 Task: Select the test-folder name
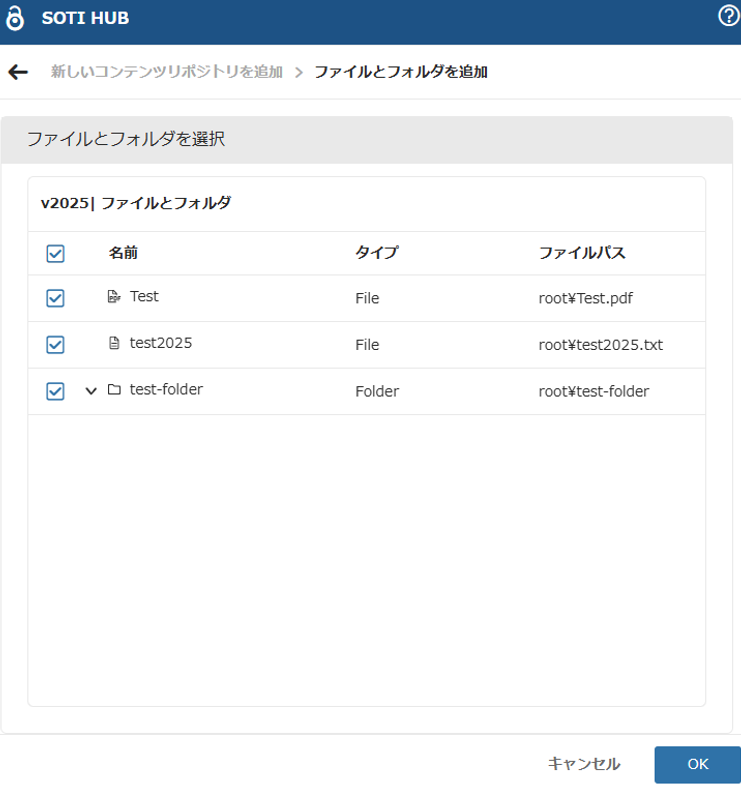click(166, 389)
